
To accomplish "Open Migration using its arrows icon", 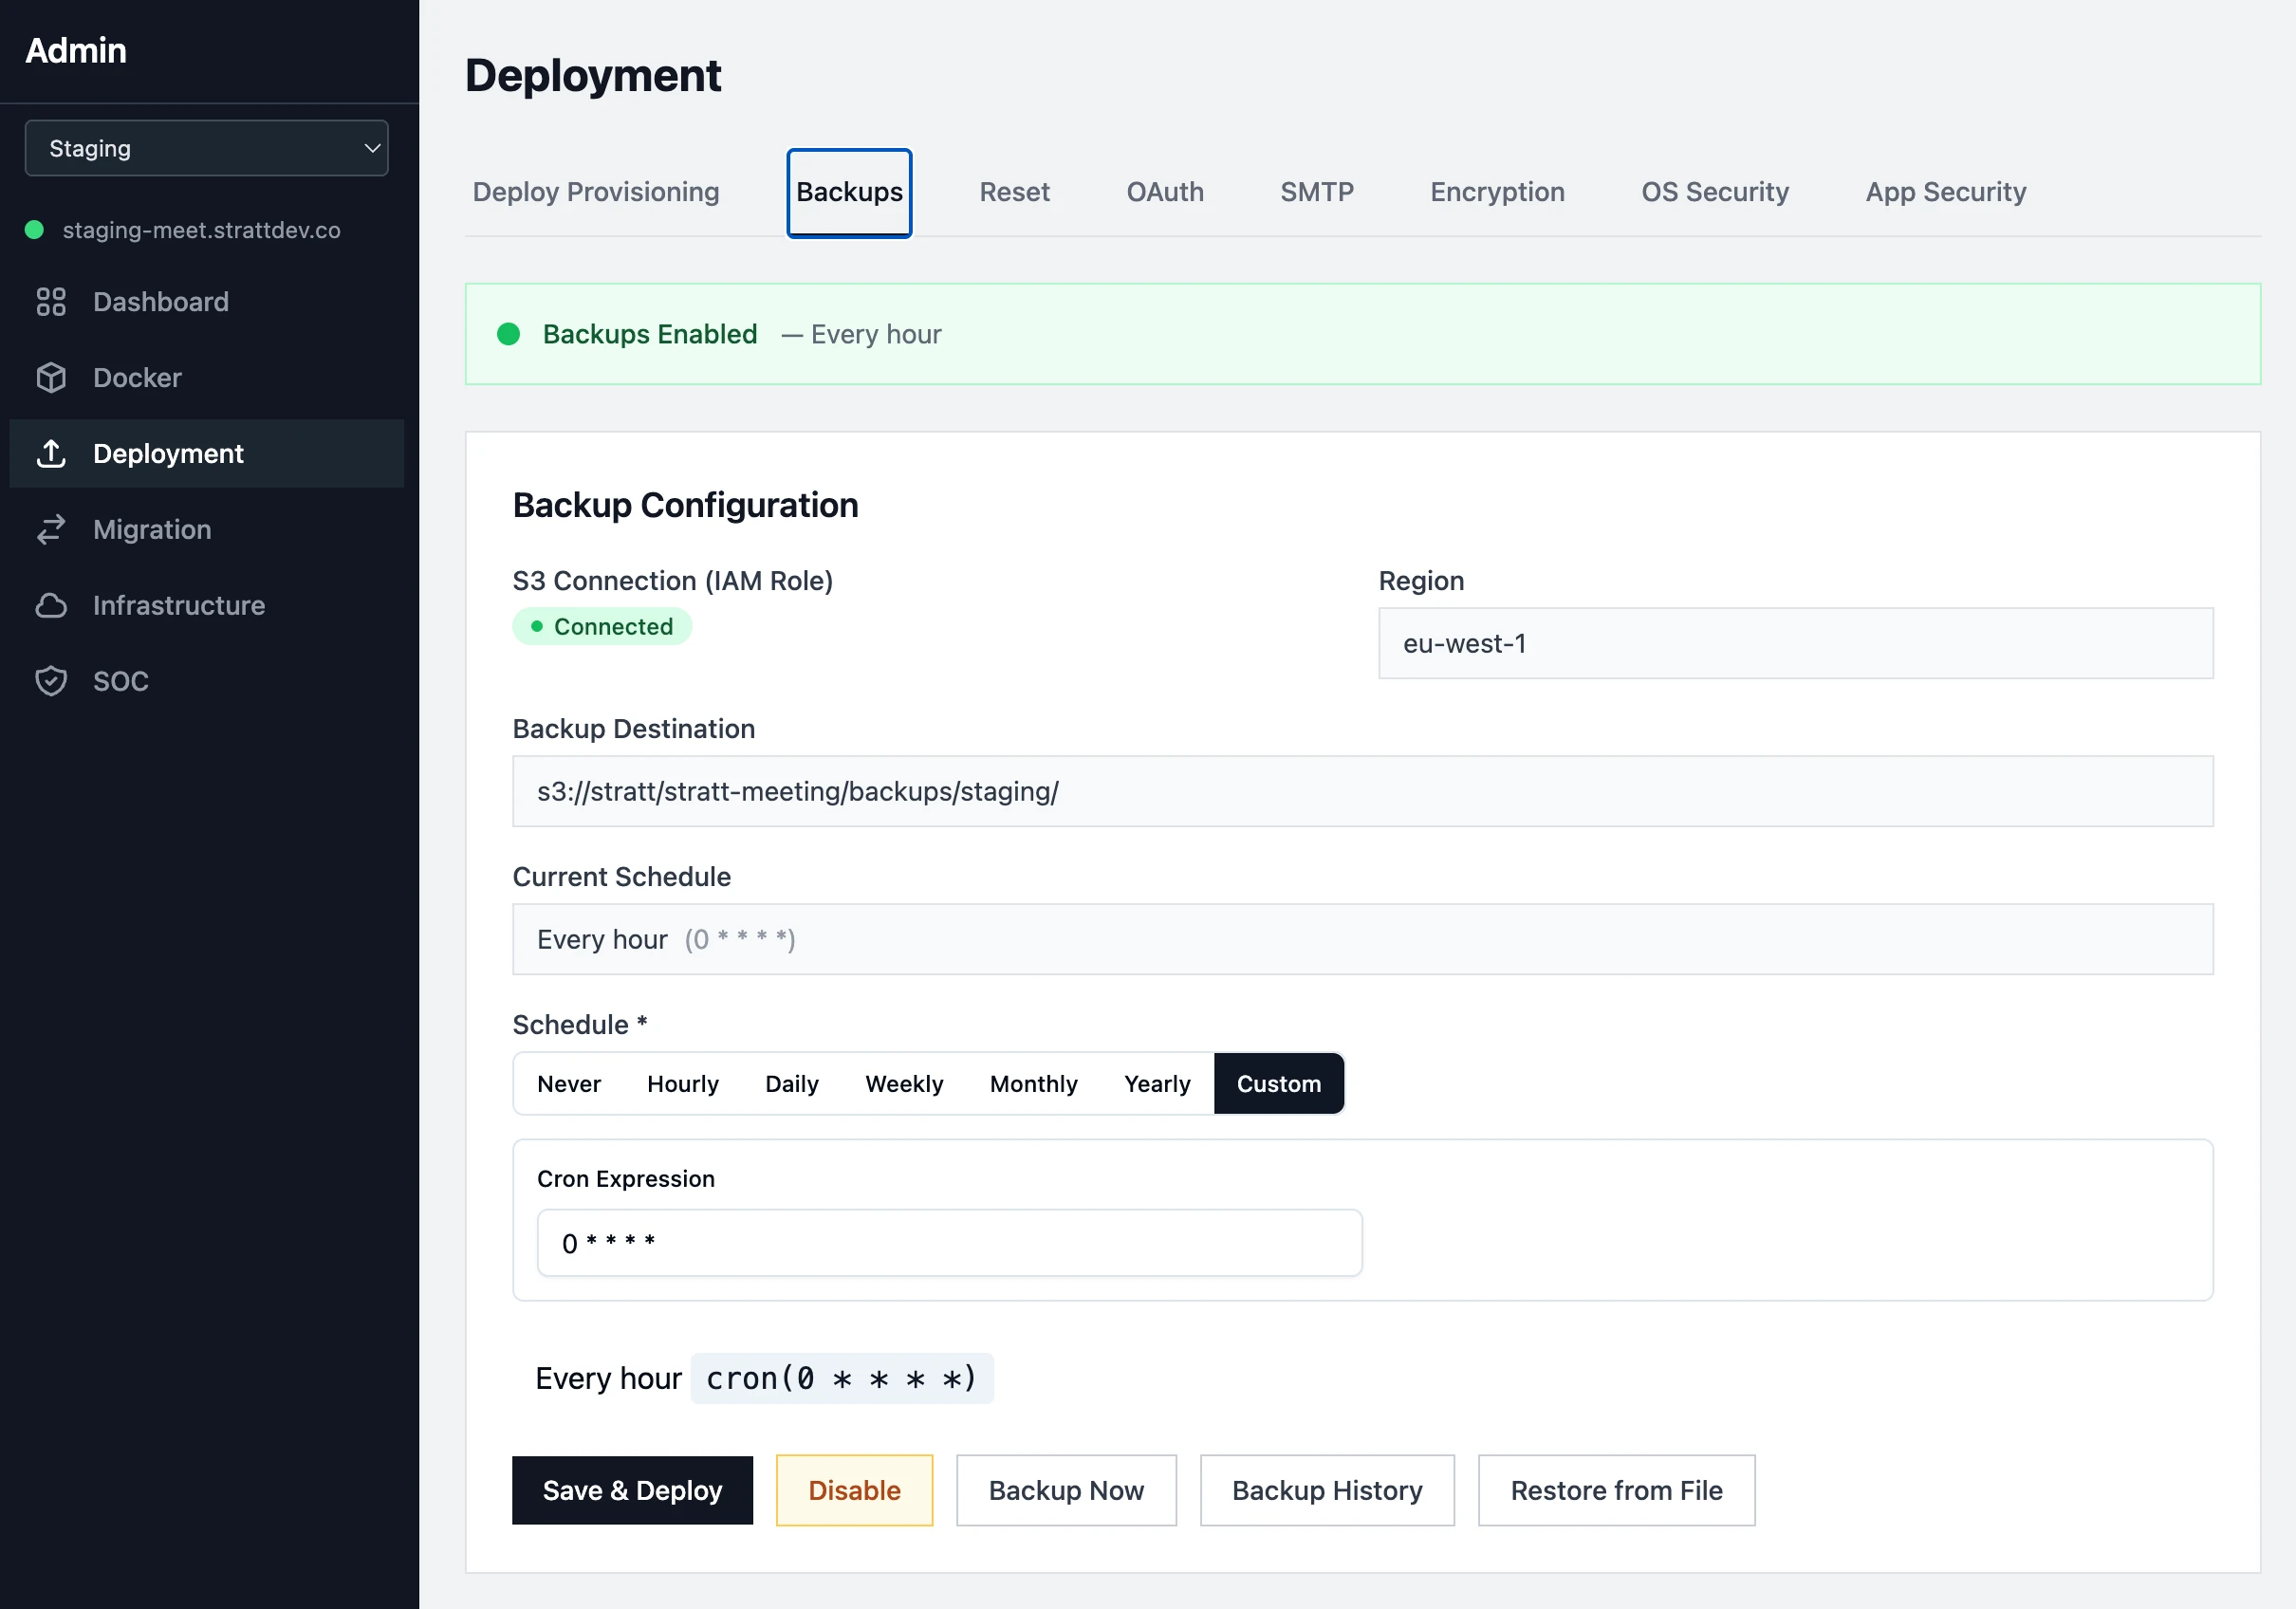I will (x=52, y=529).
